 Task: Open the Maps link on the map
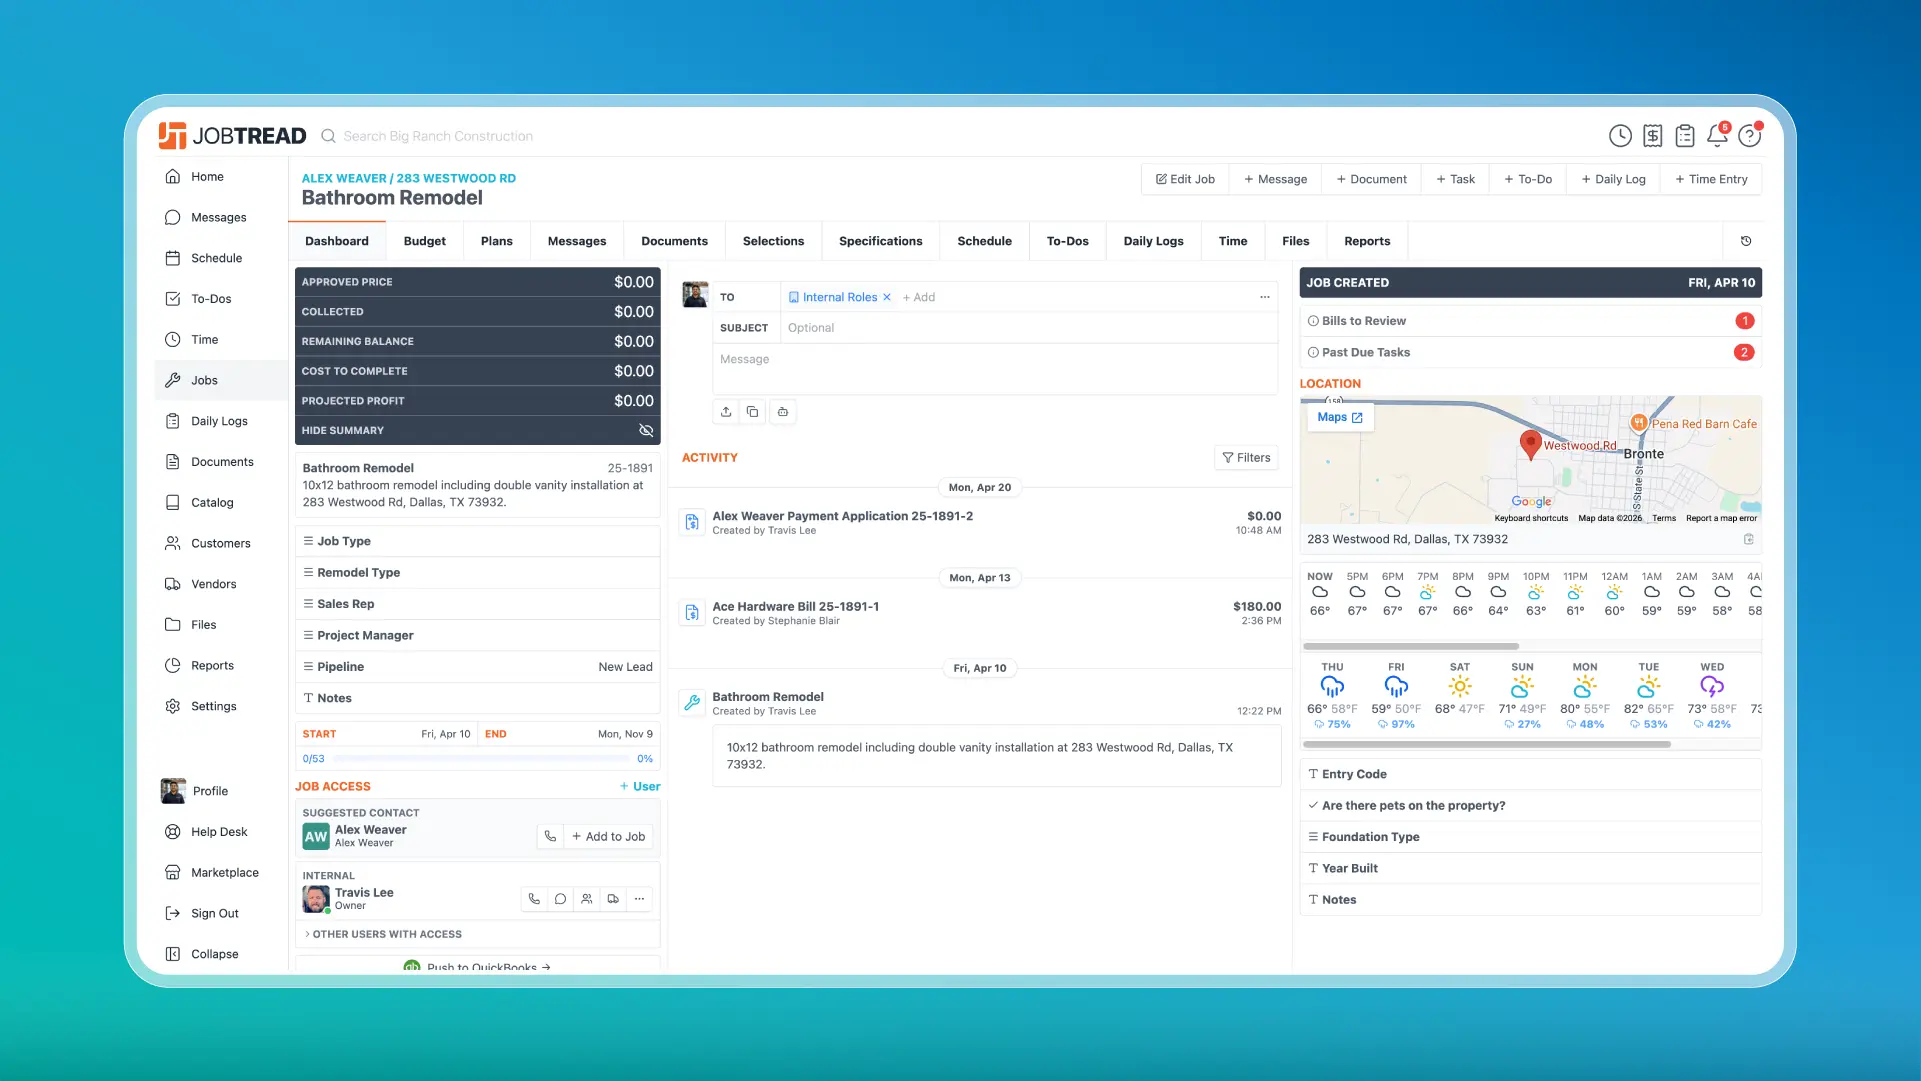(x=1340, y=418)
